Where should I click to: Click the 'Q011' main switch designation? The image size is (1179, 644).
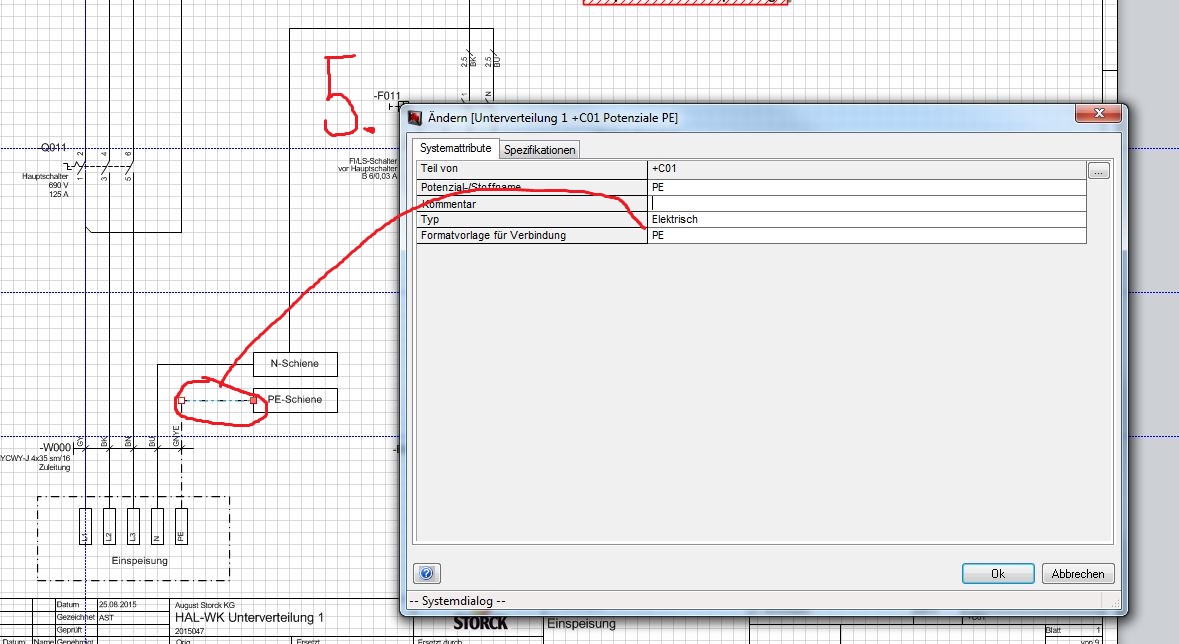(x=53, y=147)
